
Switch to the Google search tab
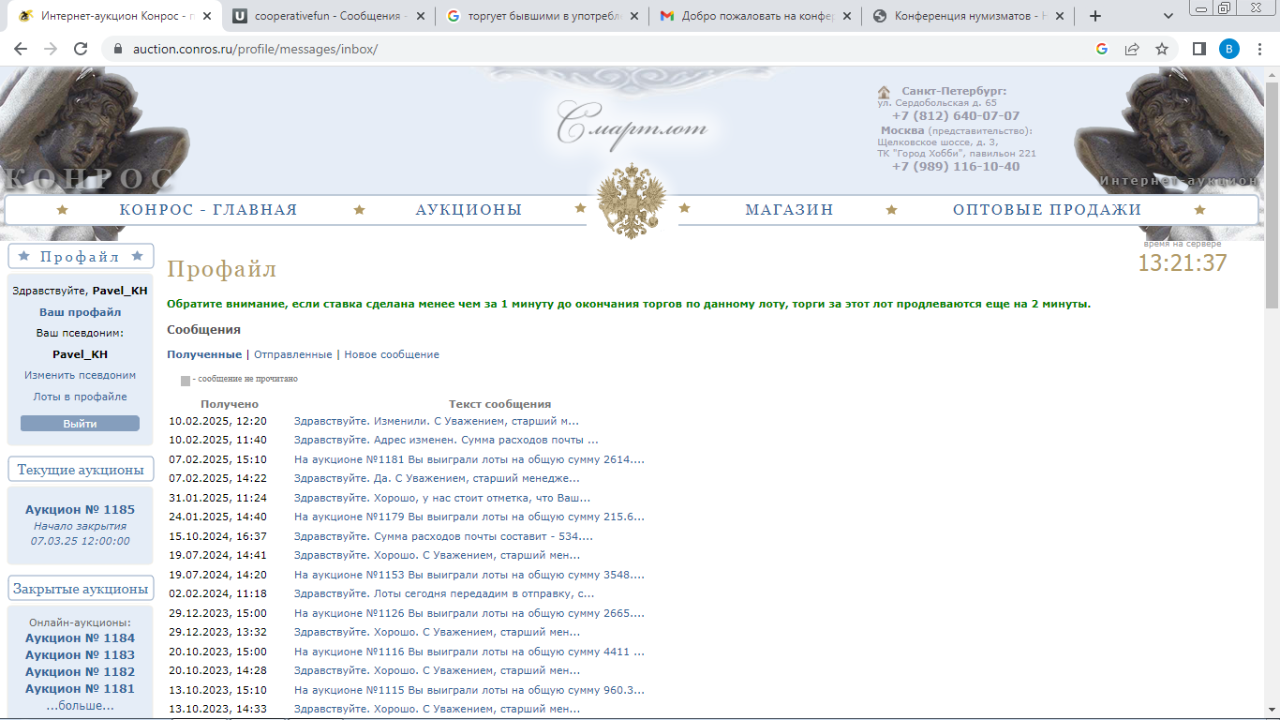(542, 16)
